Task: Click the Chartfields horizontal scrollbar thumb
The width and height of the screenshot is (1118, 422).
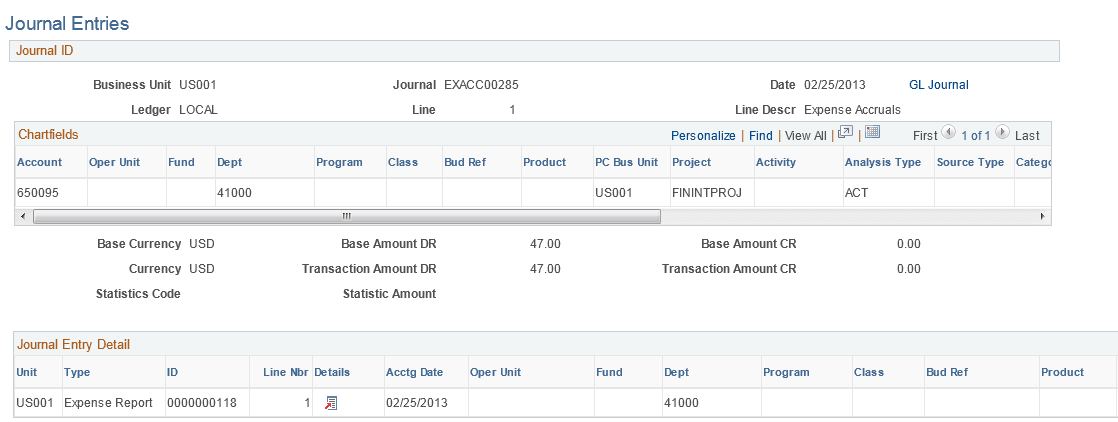Action: [347, 216]
